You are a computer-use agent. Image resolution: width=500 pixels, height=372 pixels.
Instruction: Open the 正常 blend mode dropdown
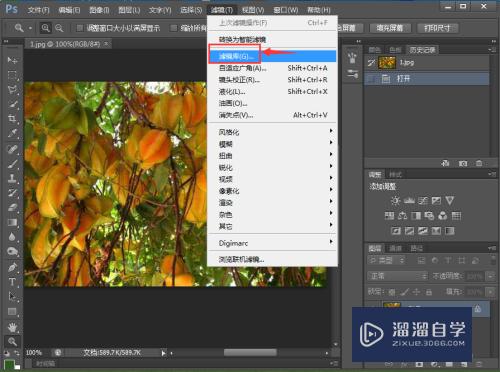click(397, 276)
